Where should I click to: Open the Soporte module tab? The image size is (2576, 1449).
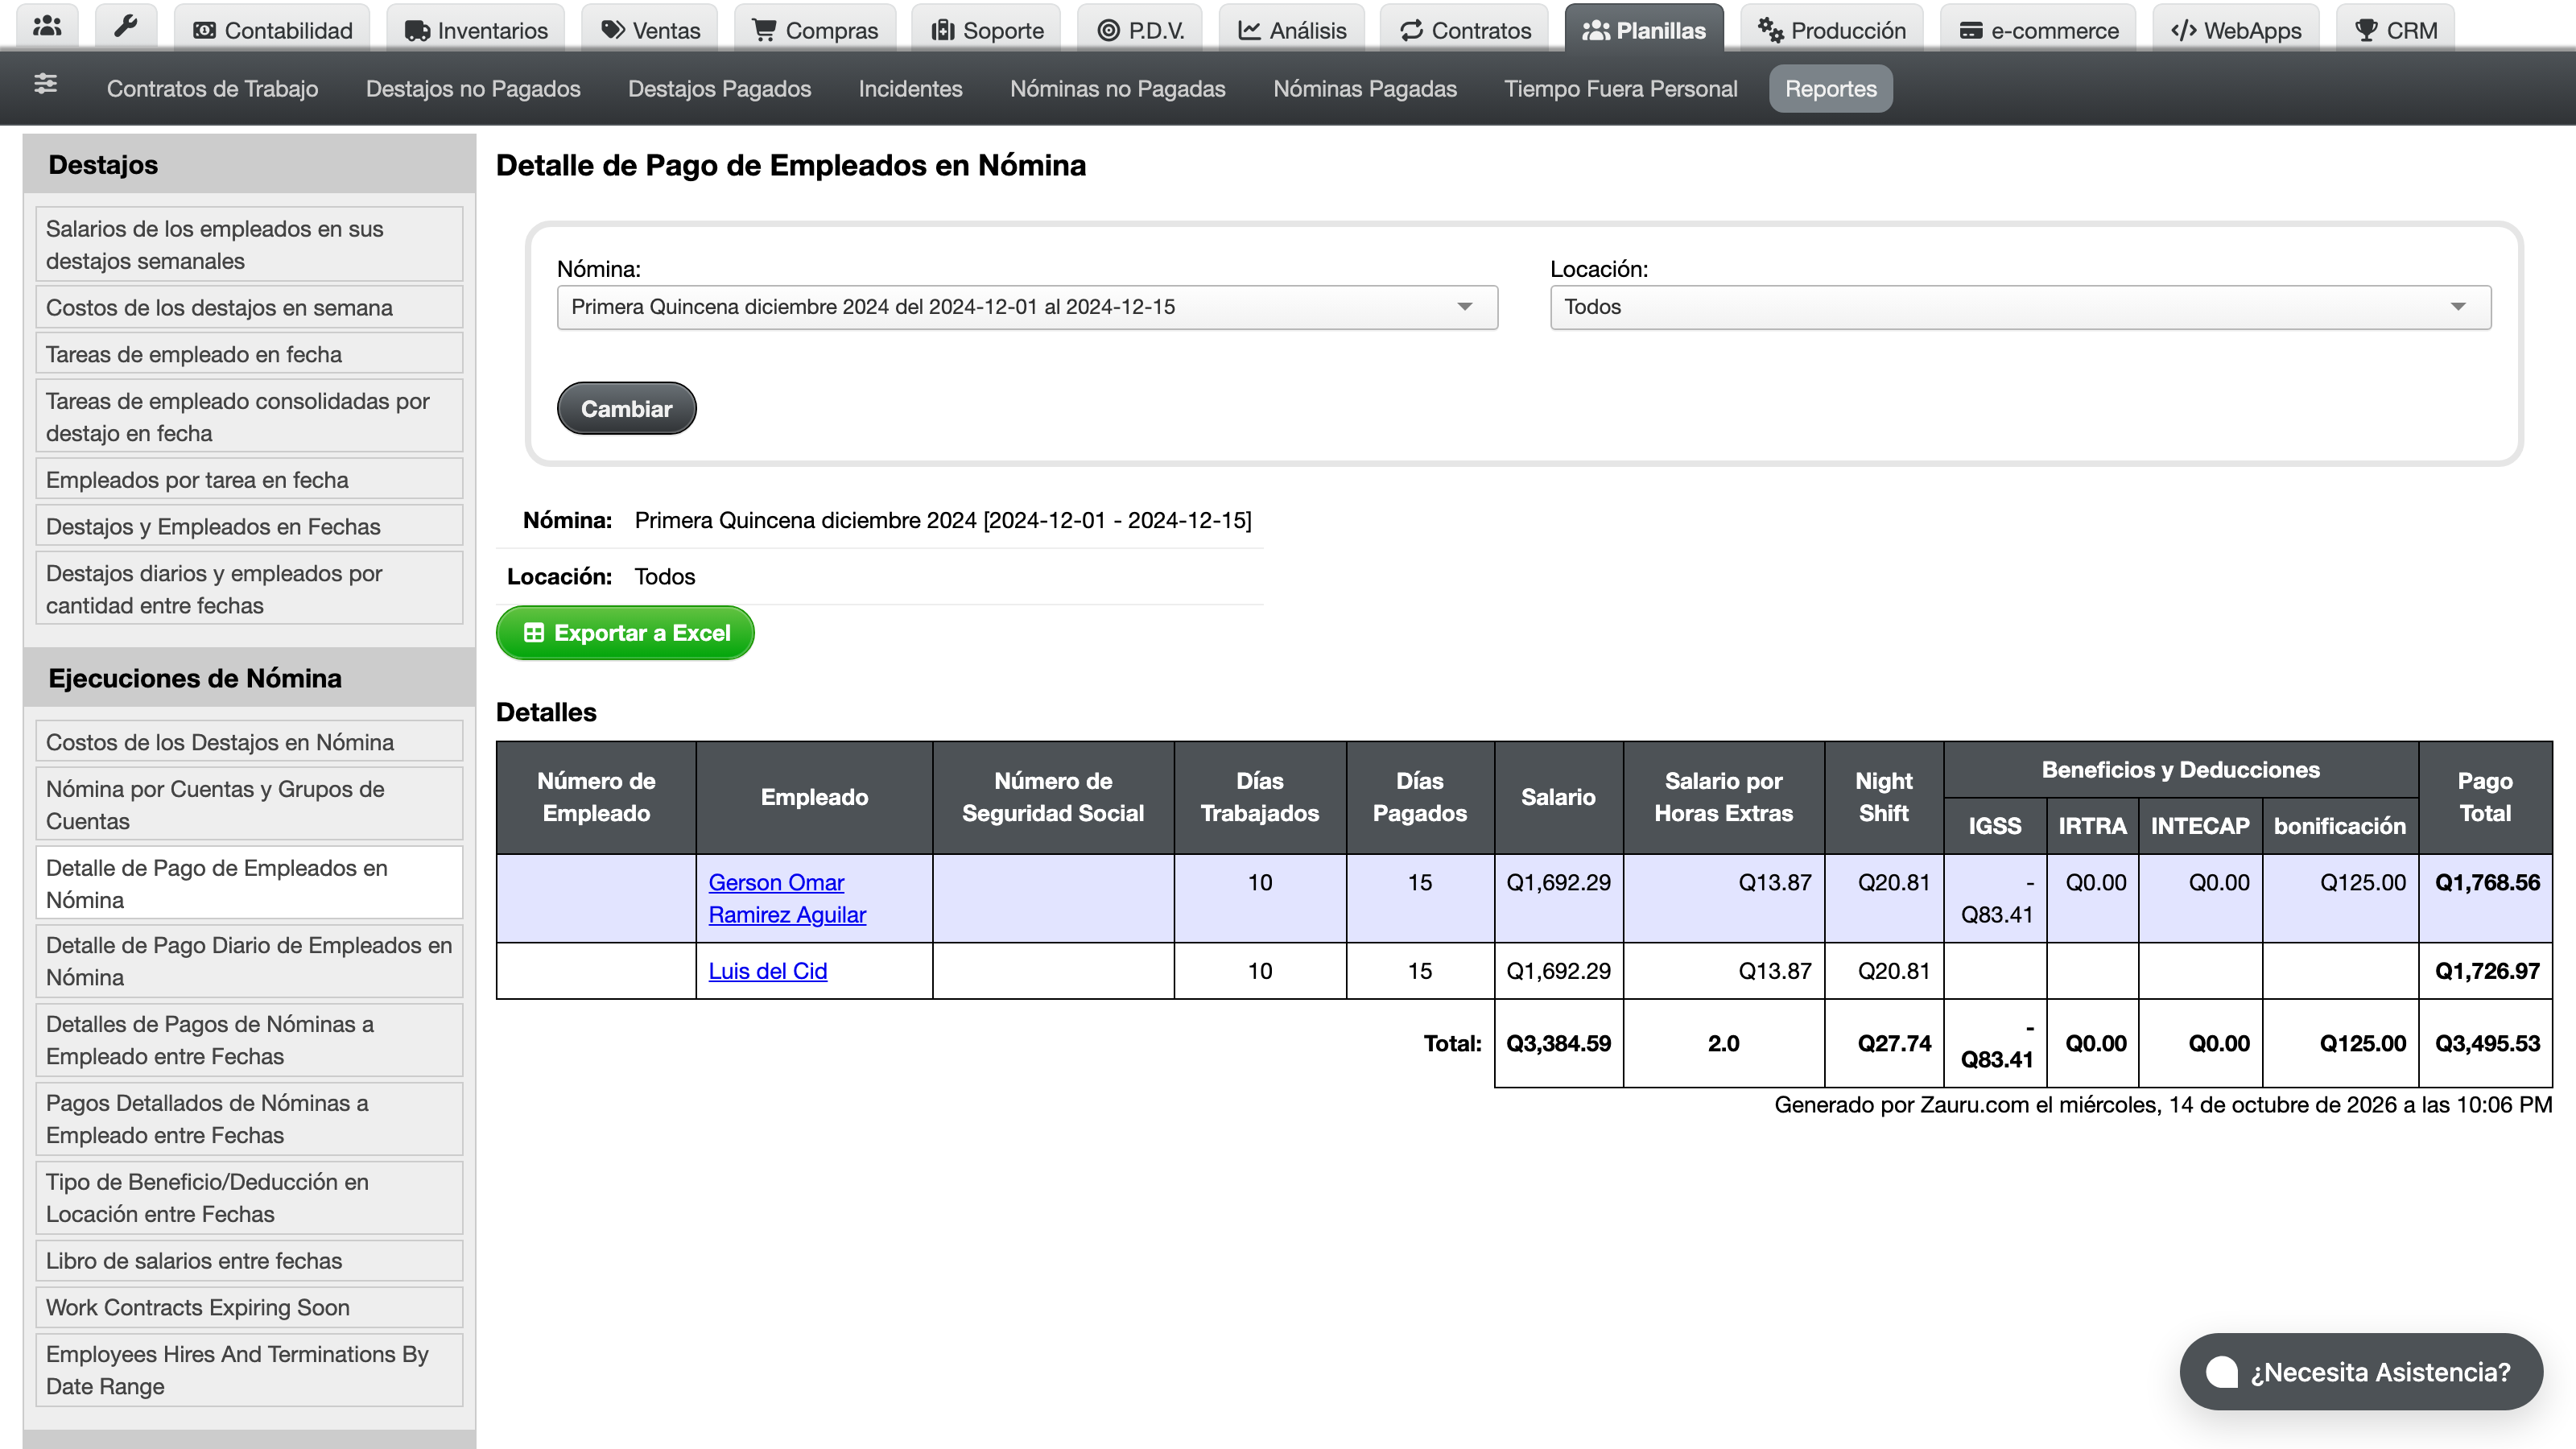987,30
